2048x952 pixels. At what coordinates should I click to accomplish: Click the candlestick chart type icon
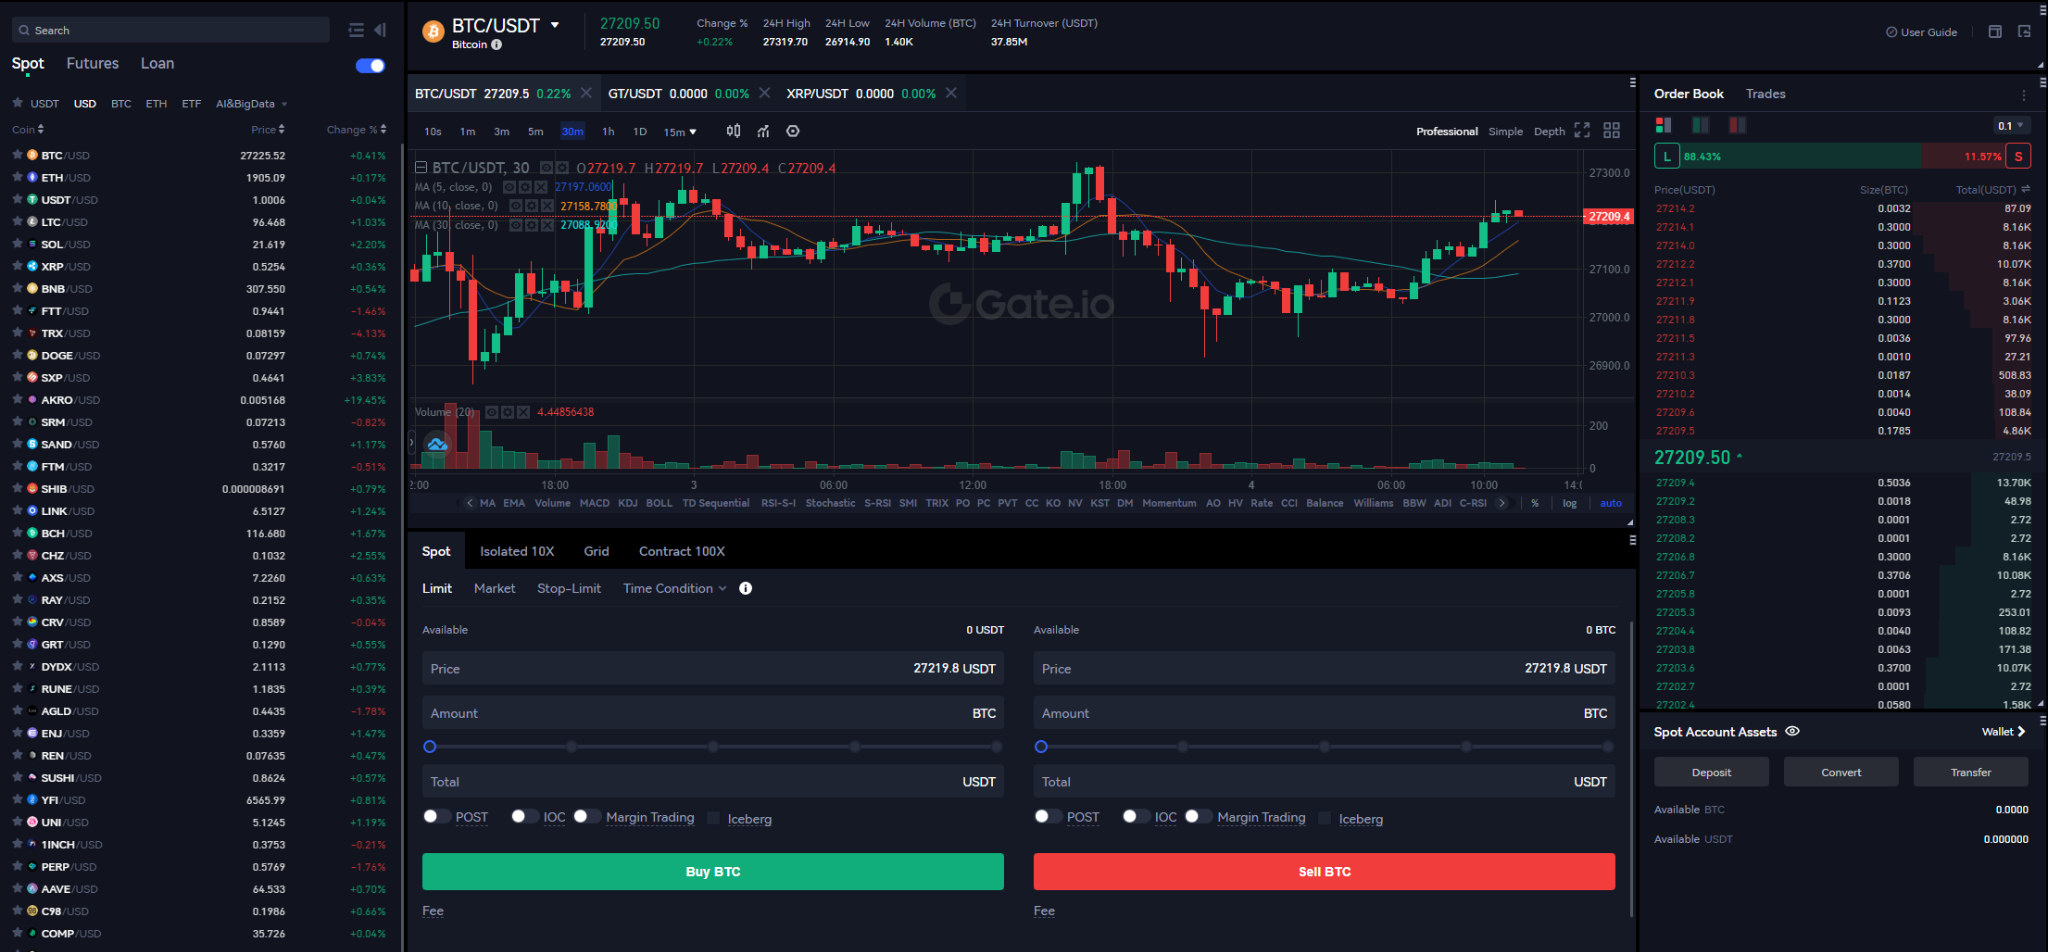point(733,131)
